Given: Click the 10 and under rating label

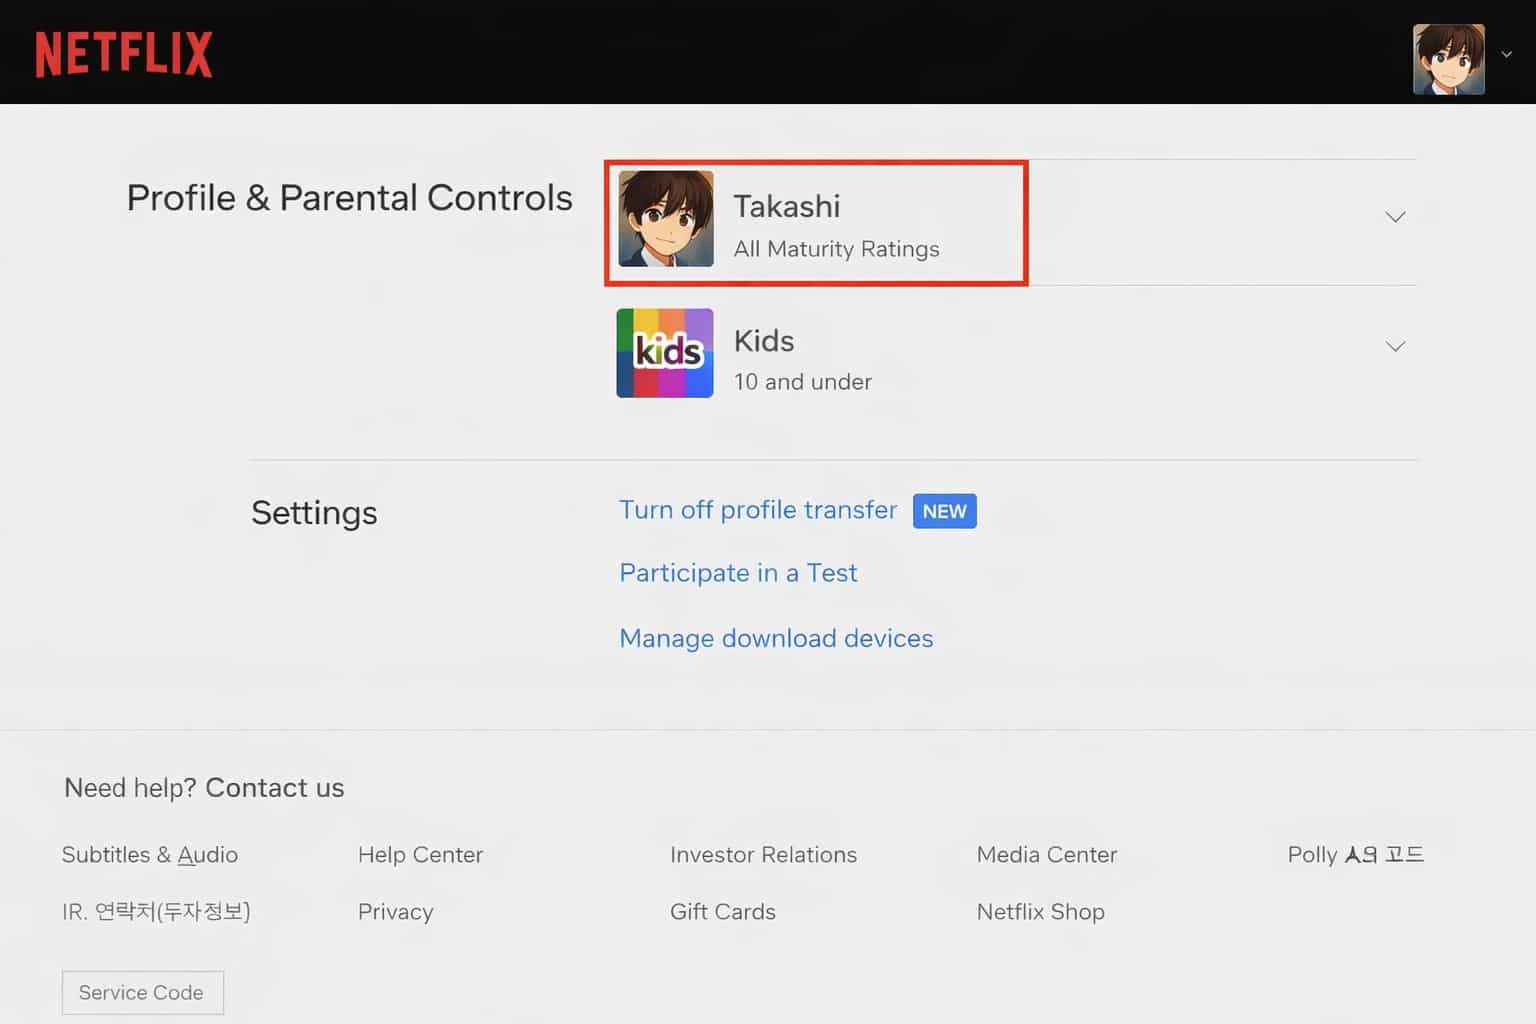Looking at the screenshot, I should [803, 382].
